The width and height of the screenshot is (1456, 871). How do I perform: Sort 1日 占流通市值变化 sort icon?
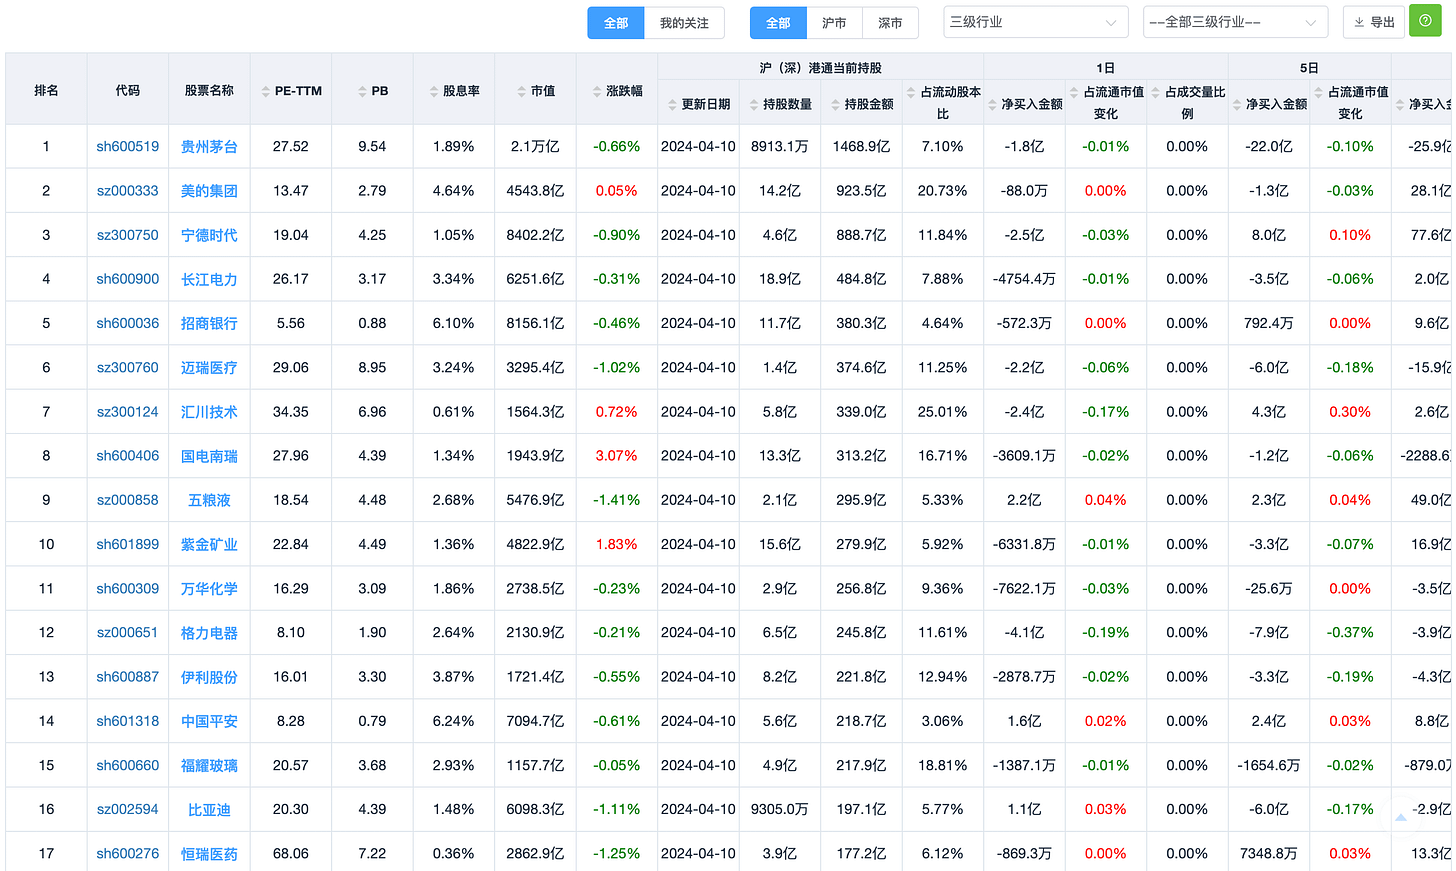click(x=1074, y=92)
